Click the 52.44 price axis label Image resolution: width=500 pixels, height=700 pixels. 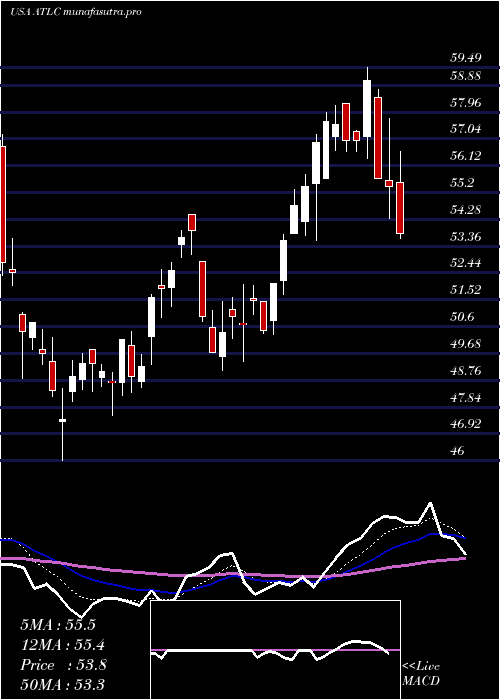coord(465,263)
